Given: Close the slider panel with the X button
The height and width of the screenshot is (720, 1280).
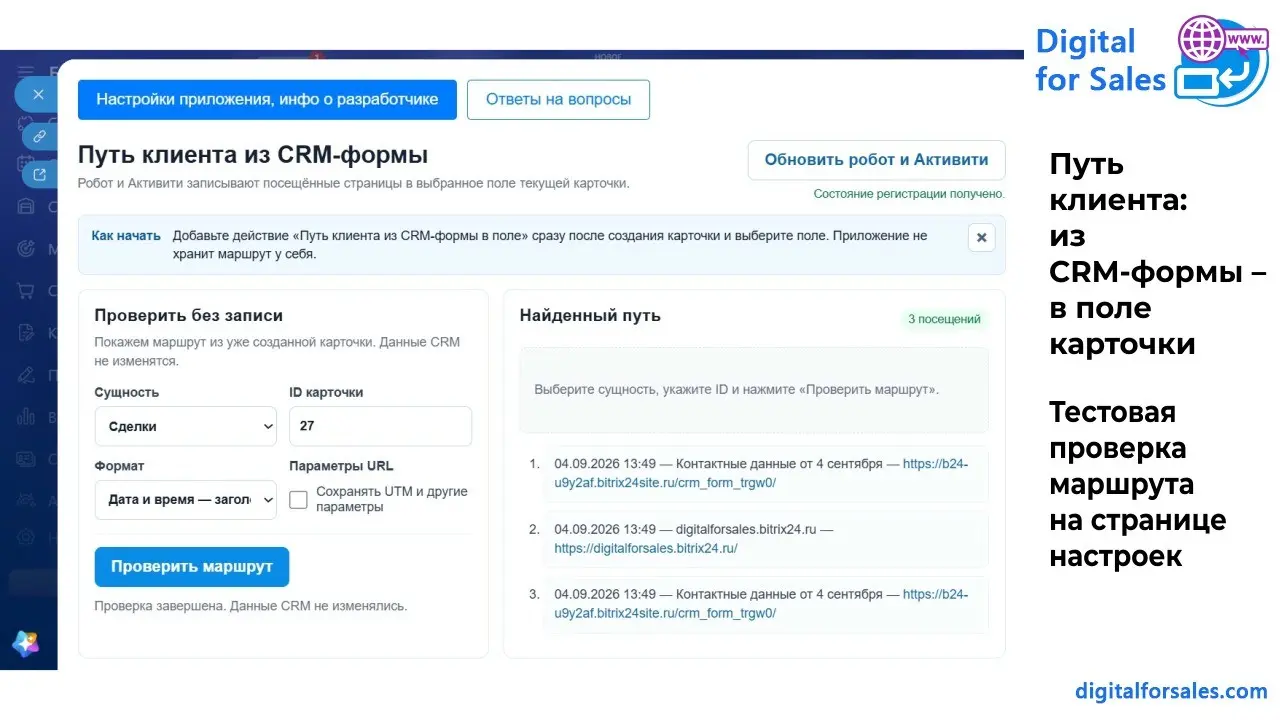Looking at the screenshot, I should 38,95.
